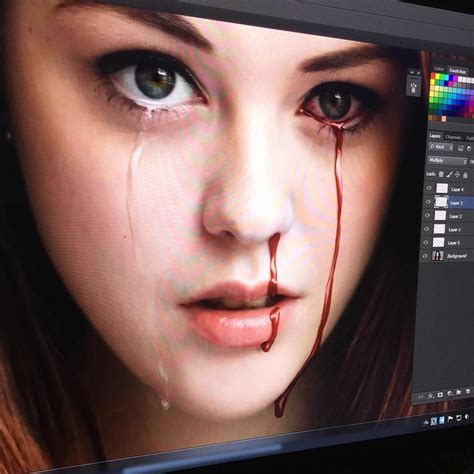The image size is (474, 474).
Task: Create new fill or adjustment layer icon
Action: click(449, 394)
